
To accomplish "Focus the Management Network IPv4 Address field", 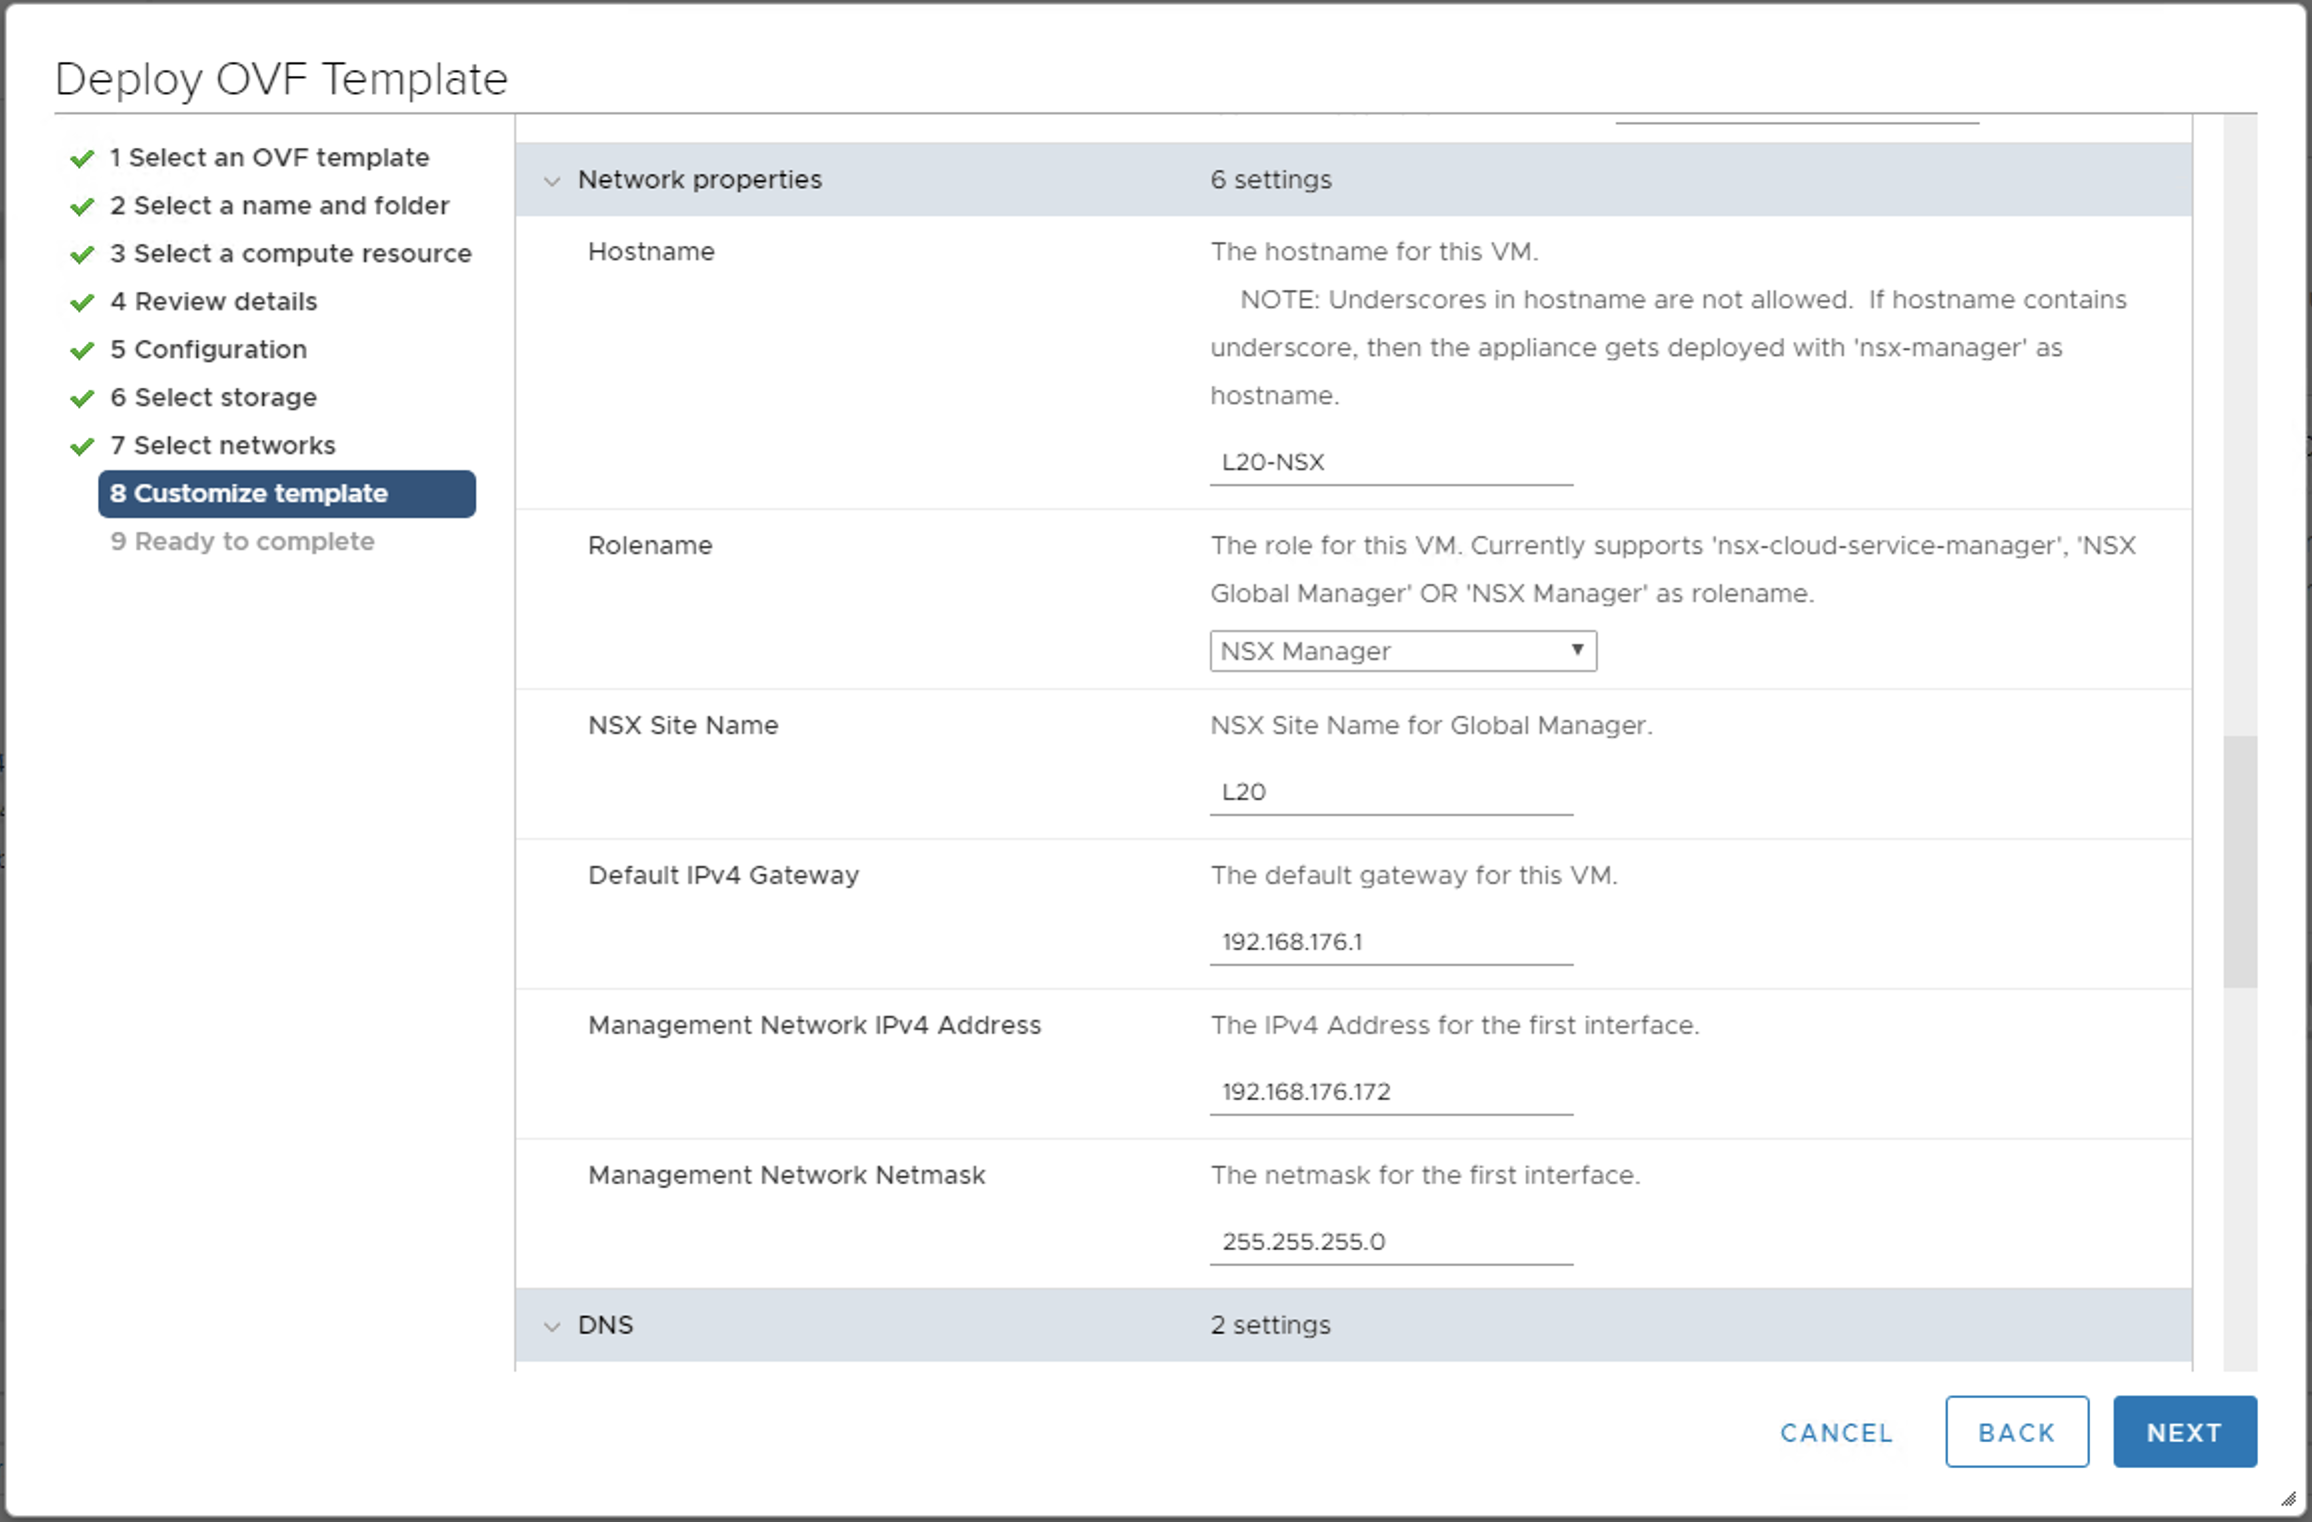I will pyautogui.click(x=1390, y=1092).
